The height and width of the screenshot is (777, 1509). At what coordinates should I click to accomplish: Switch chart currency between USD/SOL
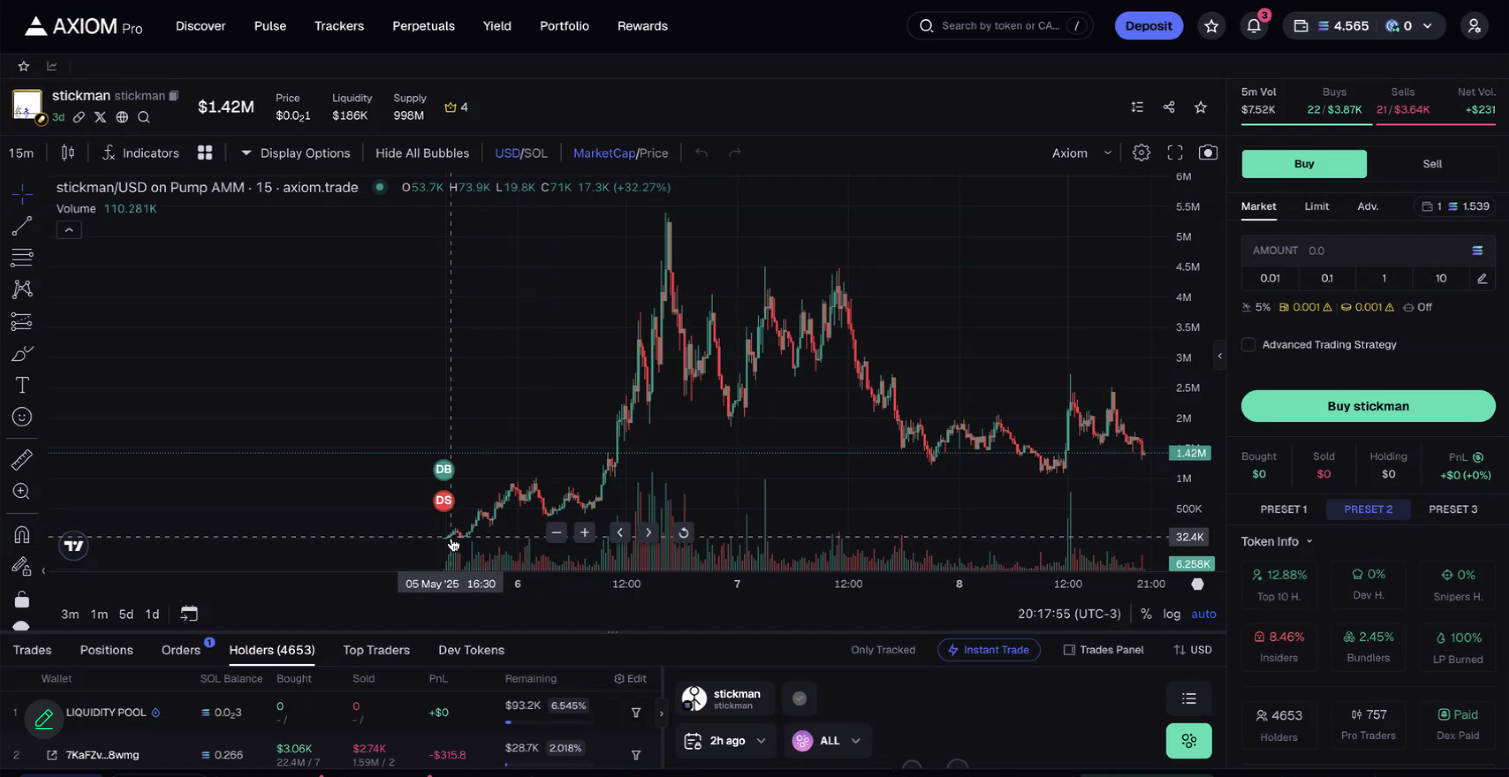(x=521, y=153)
